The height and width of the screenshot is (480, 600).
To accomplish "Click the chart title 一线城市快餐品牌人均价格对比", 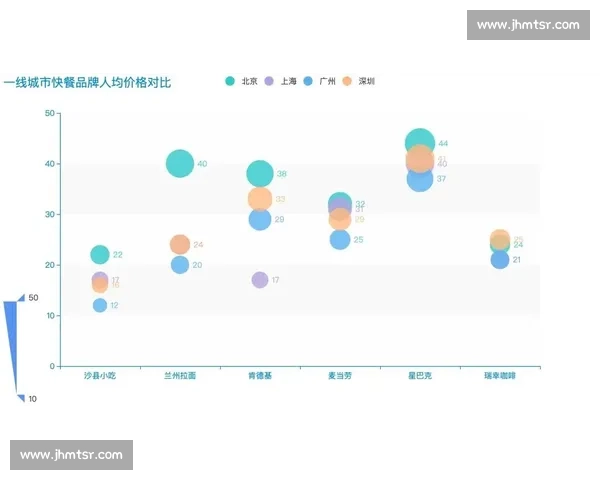I will 87,81.
